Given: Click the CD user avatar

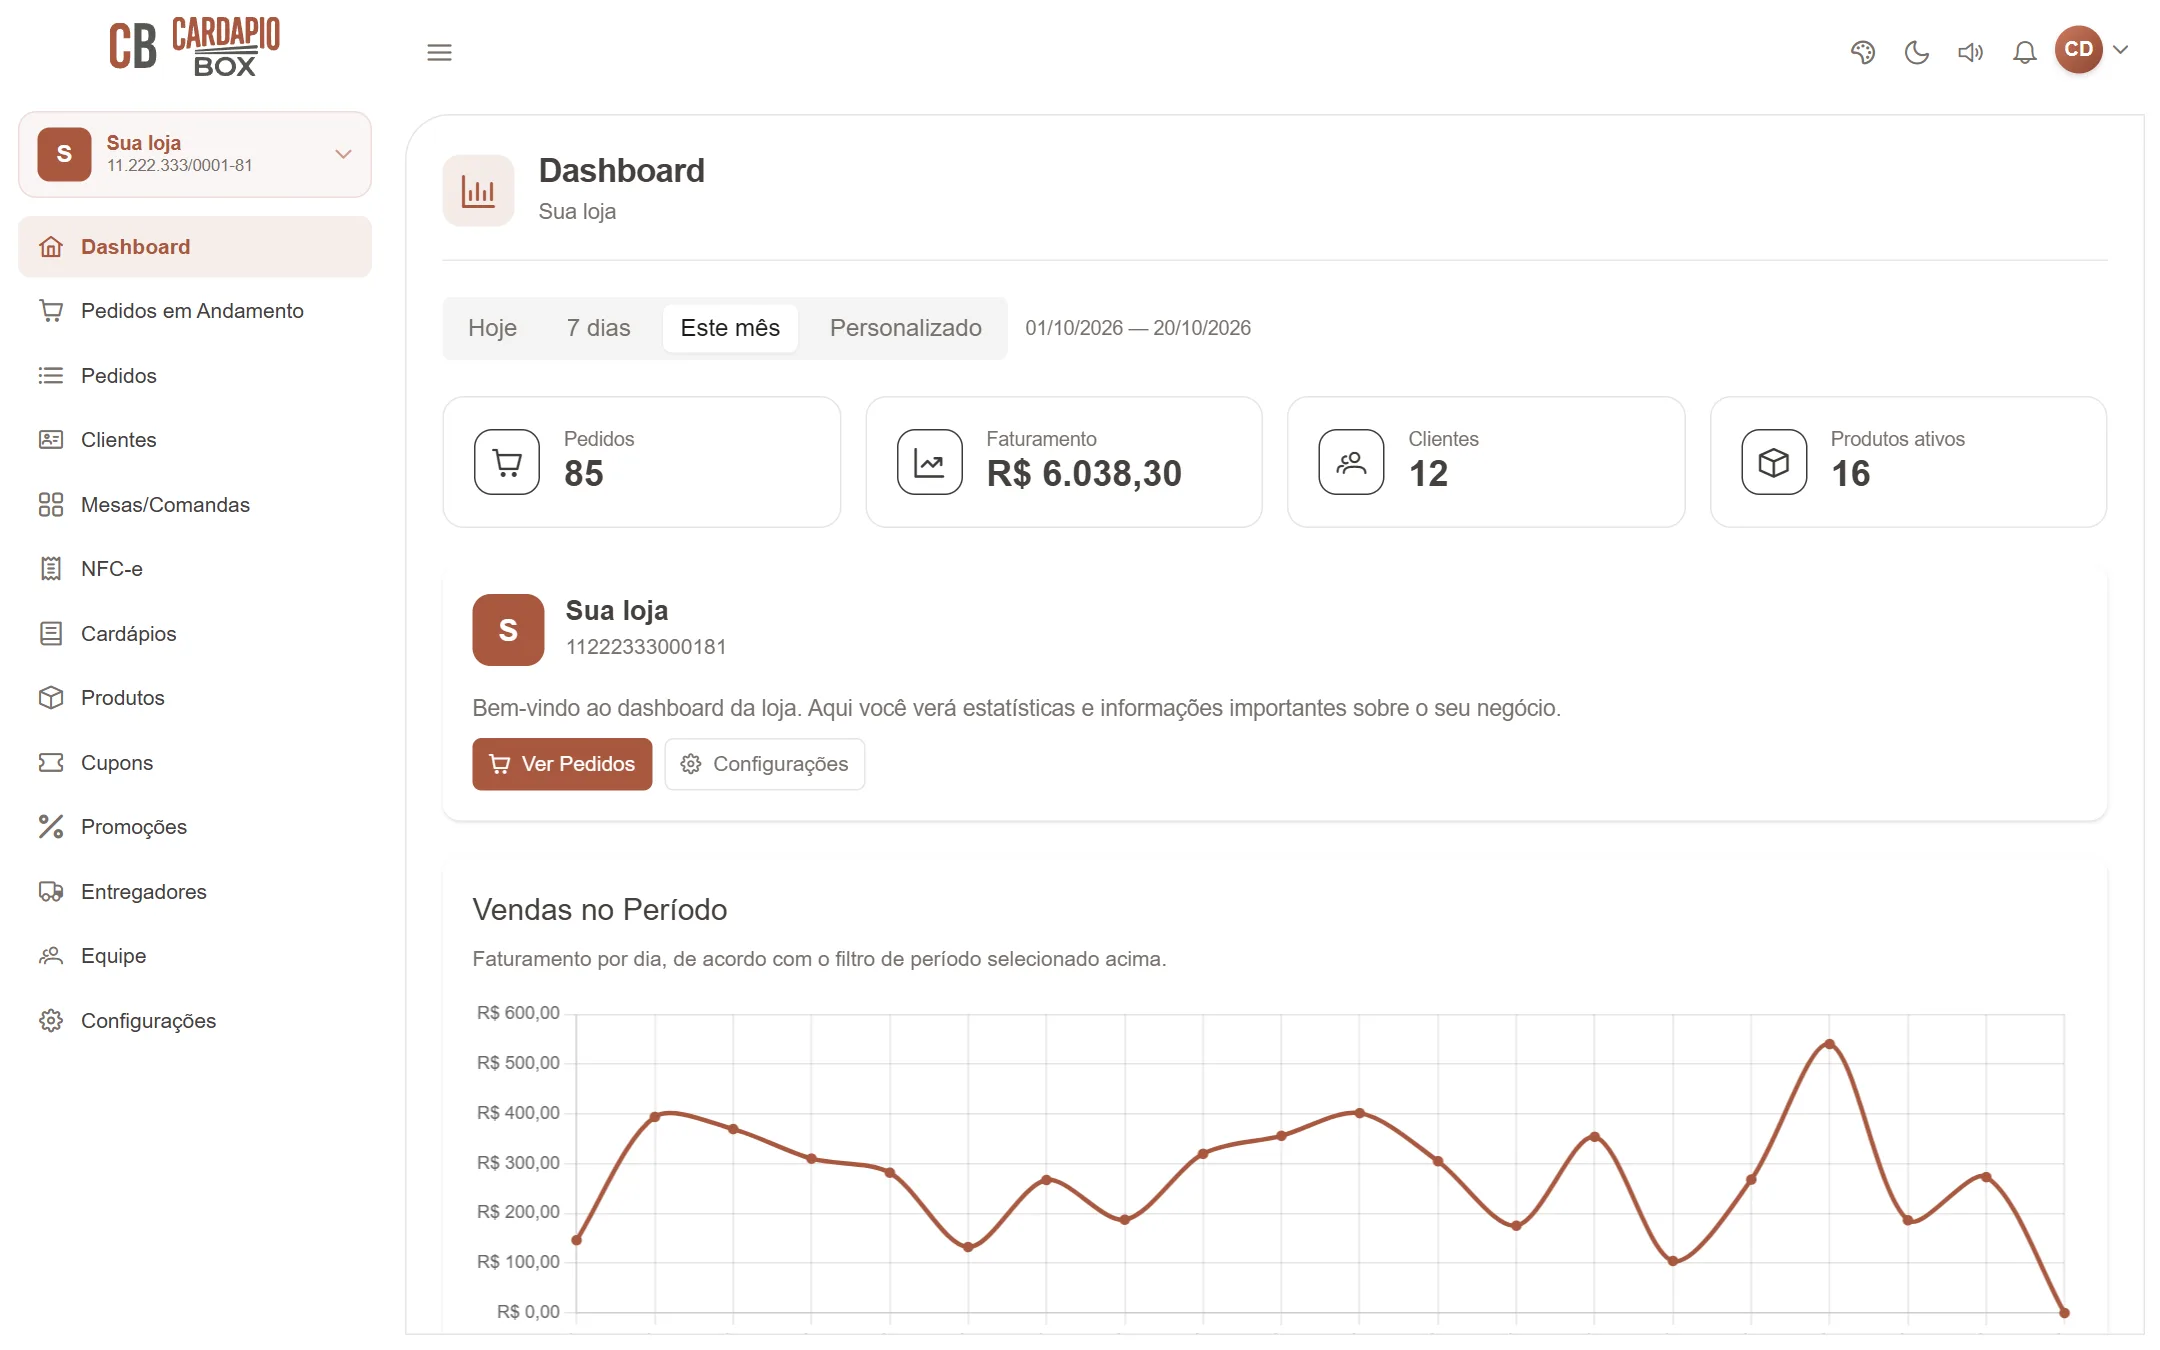Looking at the screenshot, I should pos(2078,49).
